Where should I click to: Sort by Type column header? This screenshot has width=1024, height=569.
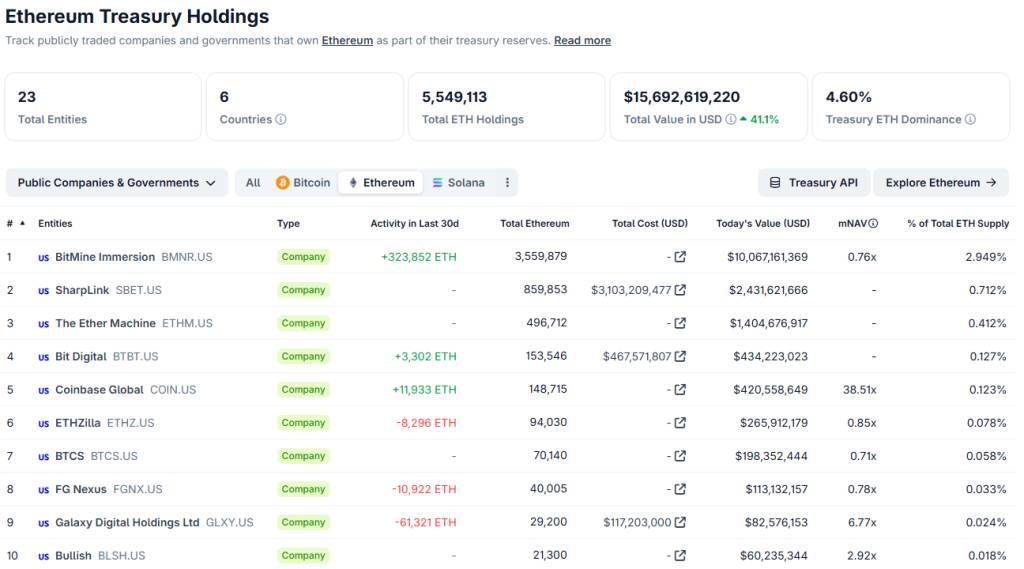click(288, 223)
